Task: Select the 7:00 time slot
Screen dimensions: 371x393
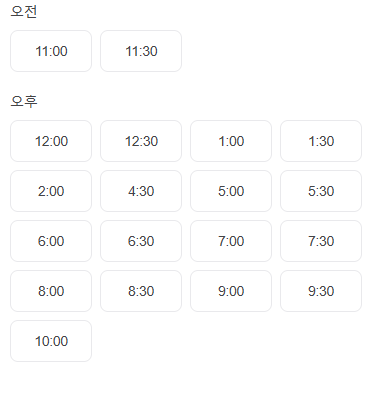Action: coord(231,241)
